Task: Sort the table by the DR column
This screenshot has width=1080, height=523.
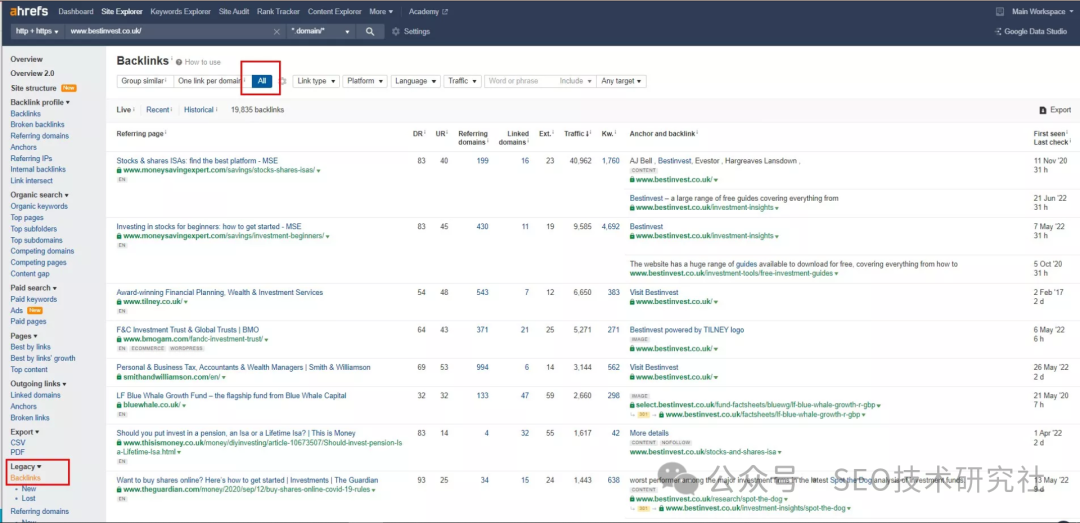Action: 417,133
